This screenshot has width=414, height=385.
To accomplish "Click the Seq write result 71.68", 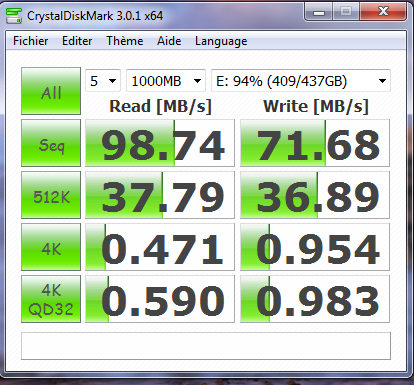I will (x=315, y=143).
